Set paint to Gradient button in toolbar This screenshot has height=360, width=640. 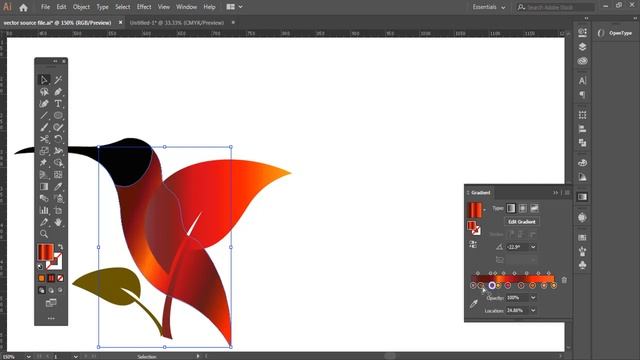click(51, 278)
